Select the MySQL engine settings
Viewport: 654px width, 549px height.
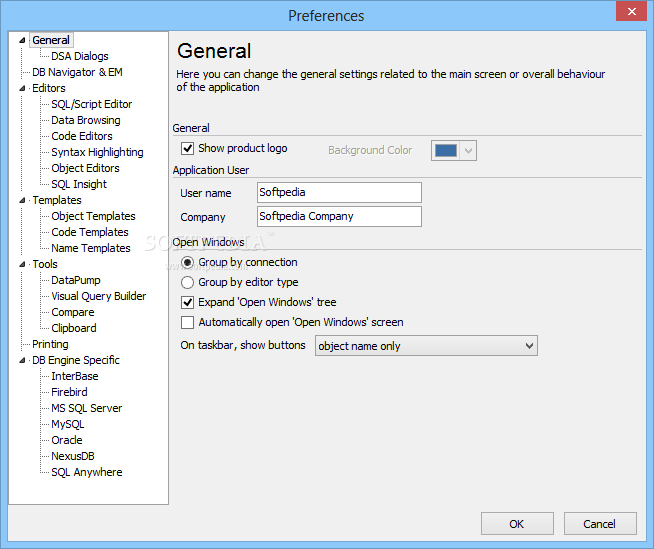pyautogui.click(x=68, y=424)
